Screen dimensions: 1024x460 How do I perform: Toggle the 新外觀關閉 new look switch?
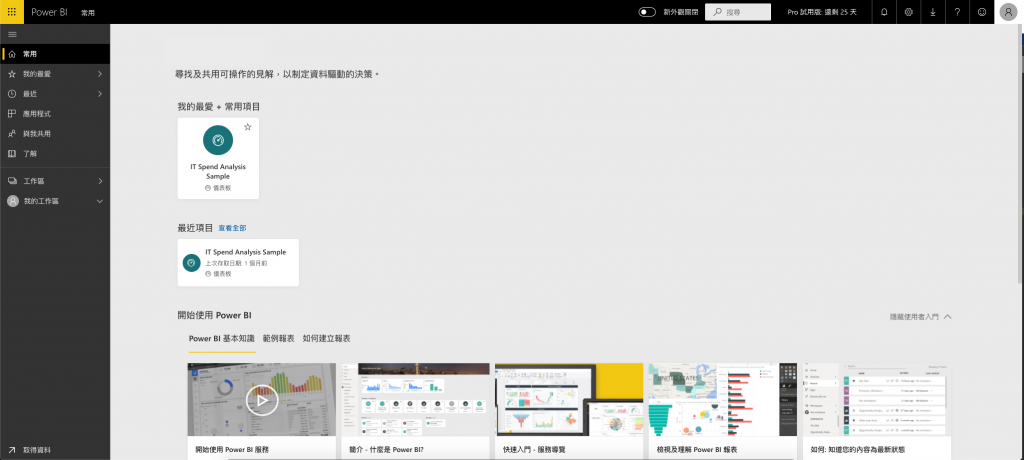coord(647,12)
